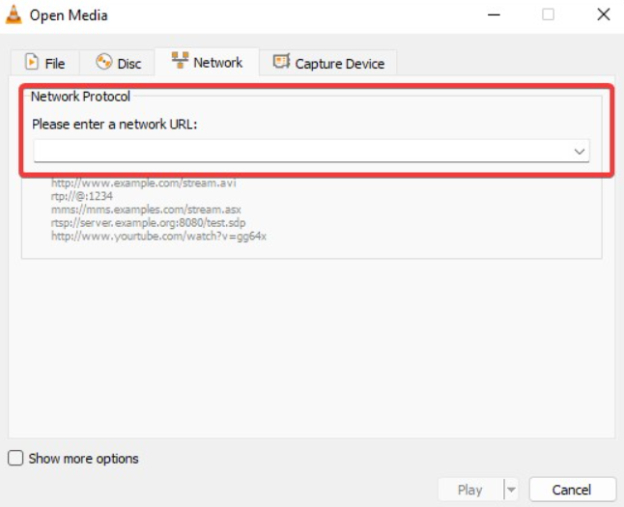The image size is (624, 507).
Task: Enable the Show more options checkbox
Action: pyautogui.click(x=16, y=458)
